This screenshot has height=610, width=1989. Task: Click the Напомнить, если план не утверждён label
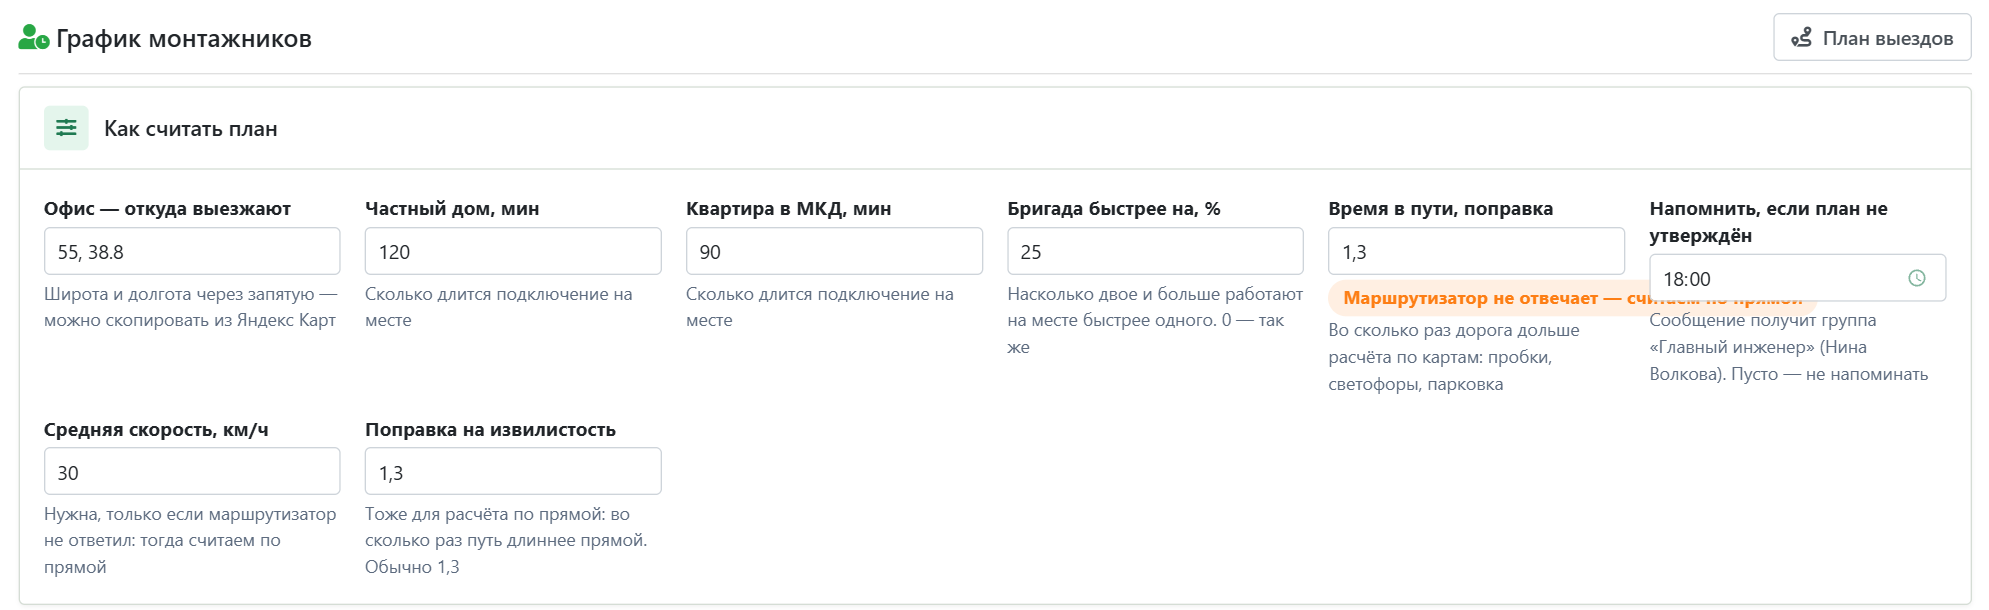[1768, 222]
